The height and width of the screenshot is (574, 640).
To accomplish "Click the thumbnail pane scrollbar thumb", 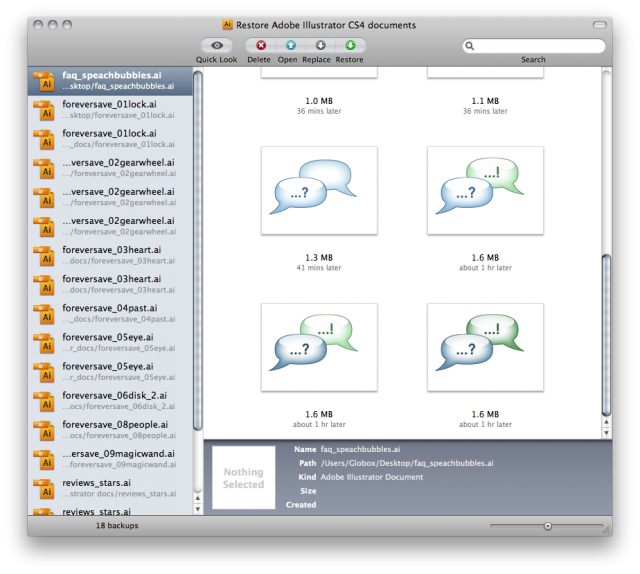I will tap(607, 335).
